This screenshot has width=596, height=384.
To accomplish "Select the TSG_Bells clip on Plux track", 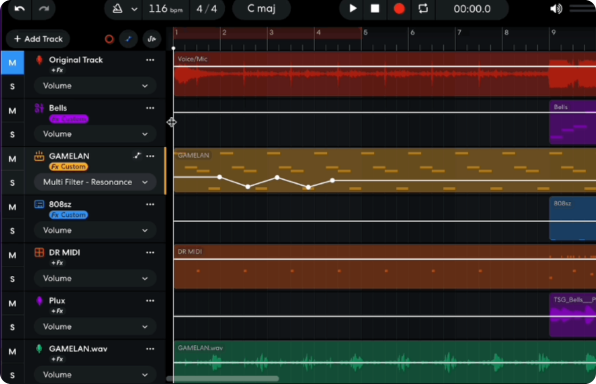I will 572,315.
